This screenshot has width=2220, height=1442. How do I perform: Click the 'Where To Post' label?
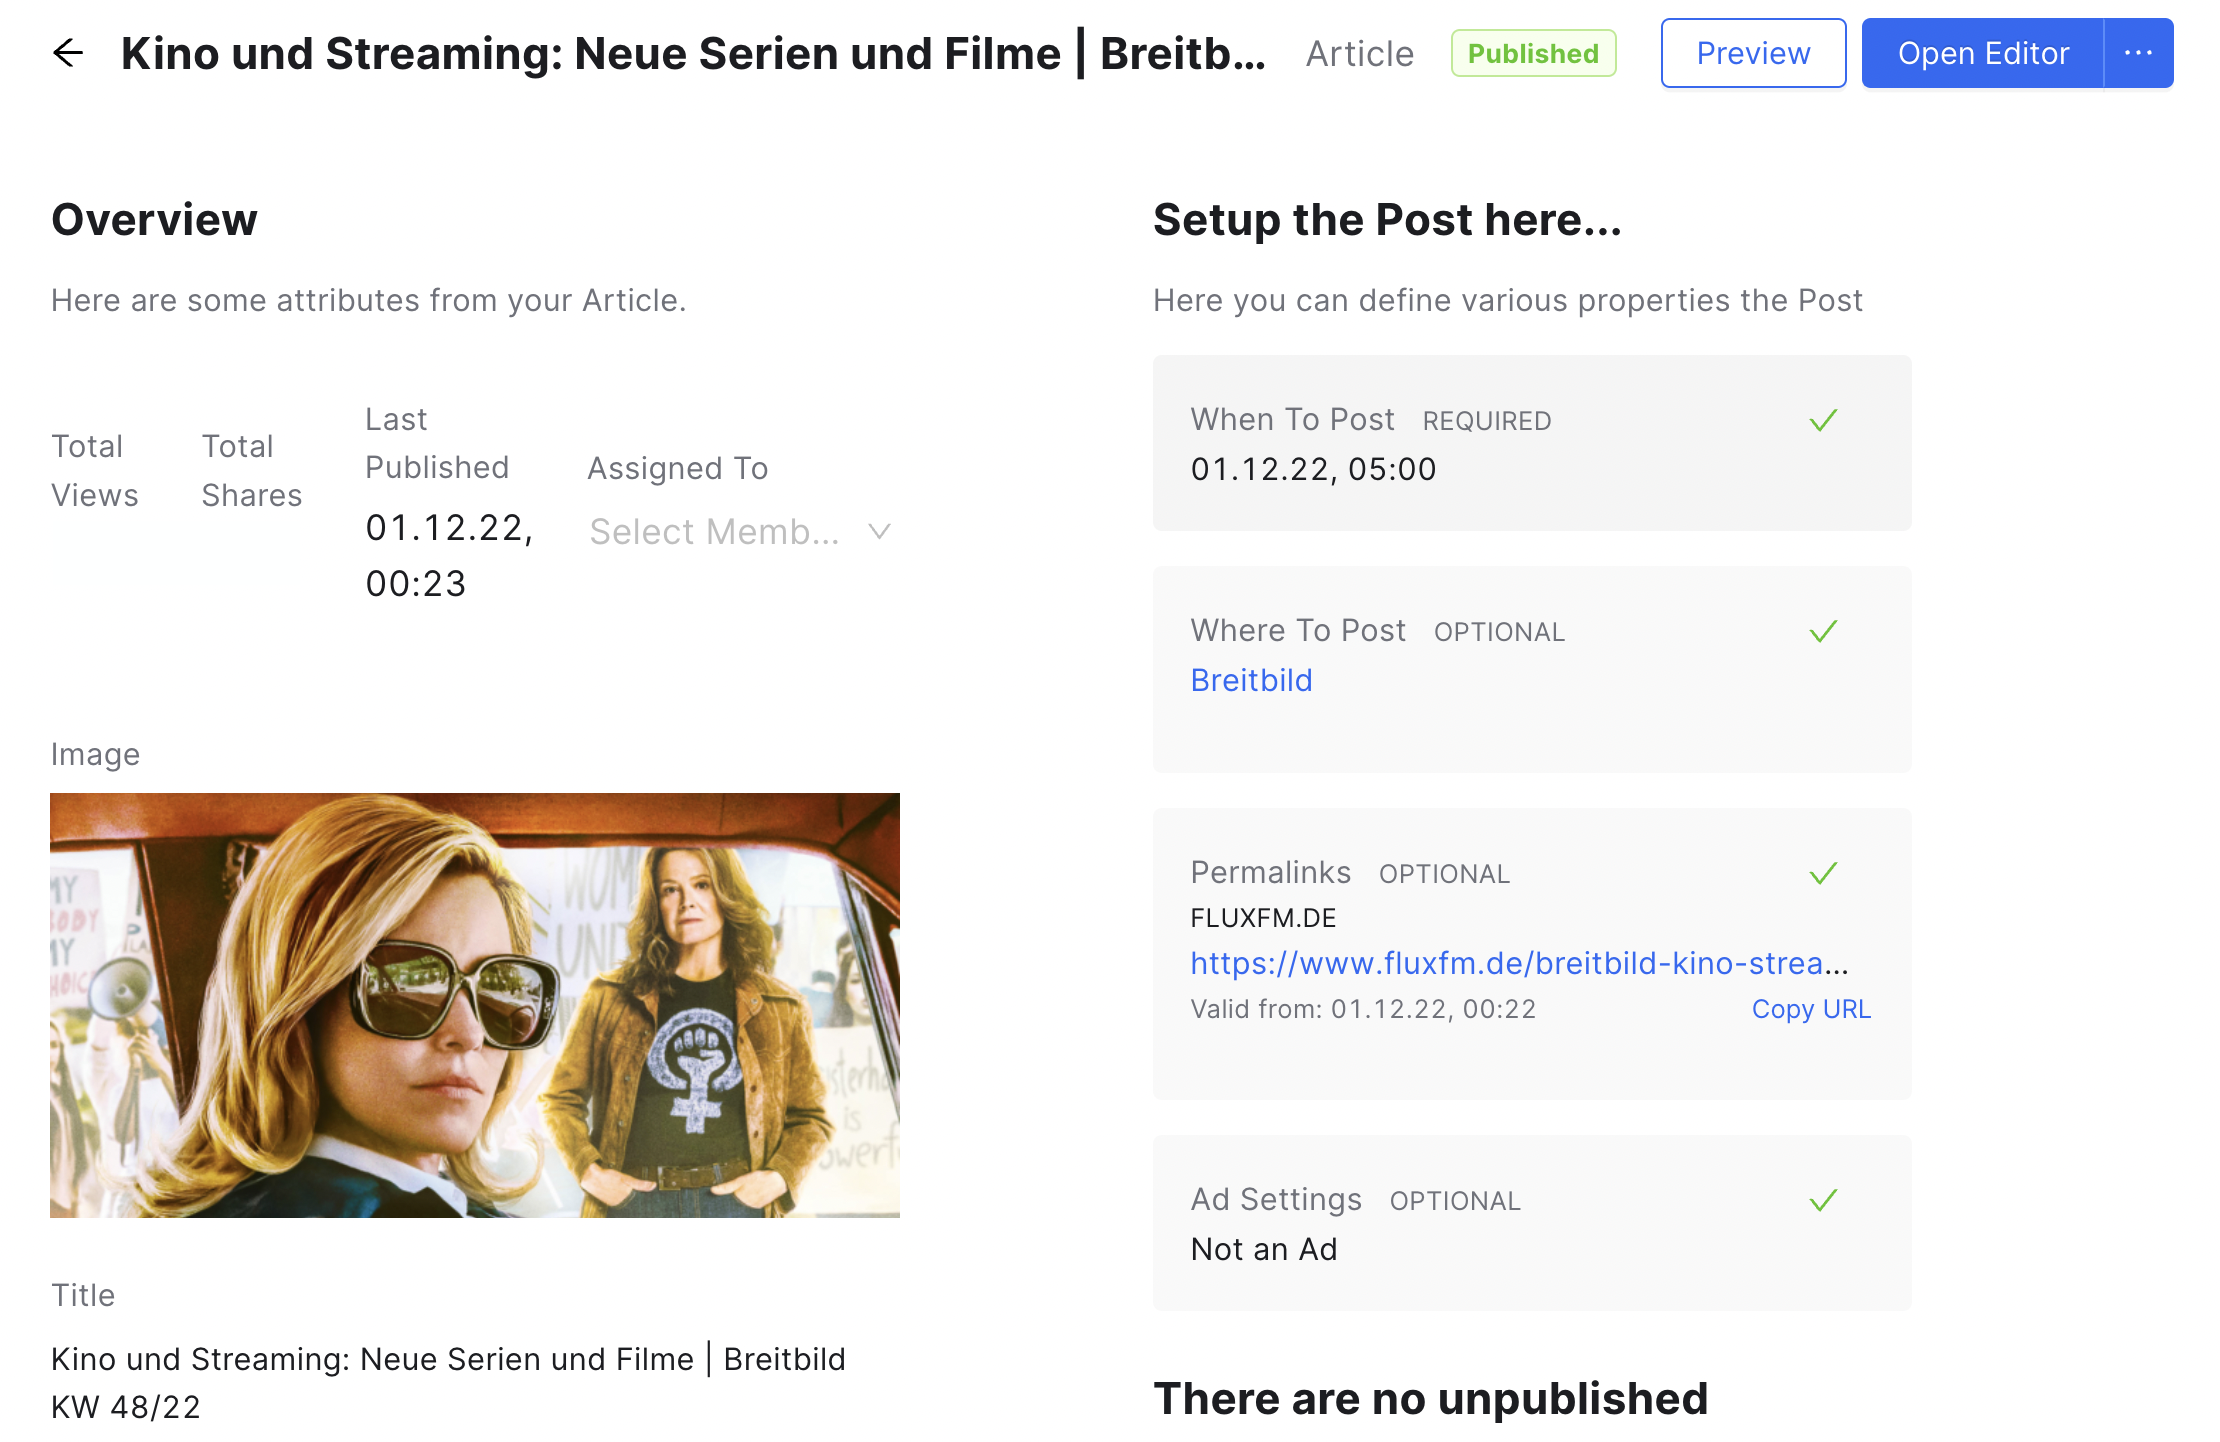point(1298,631)
